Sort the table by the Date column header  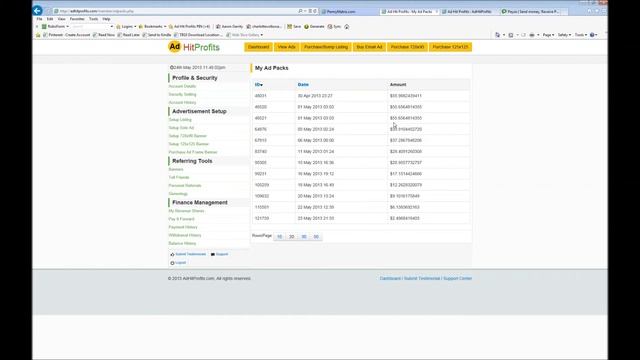[303, 84]
